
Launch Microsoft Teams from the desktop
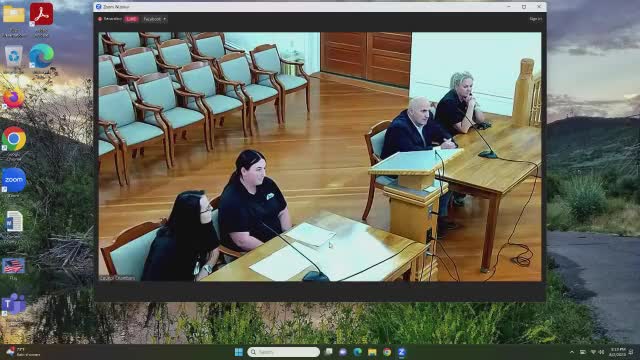tap(13, 304)
